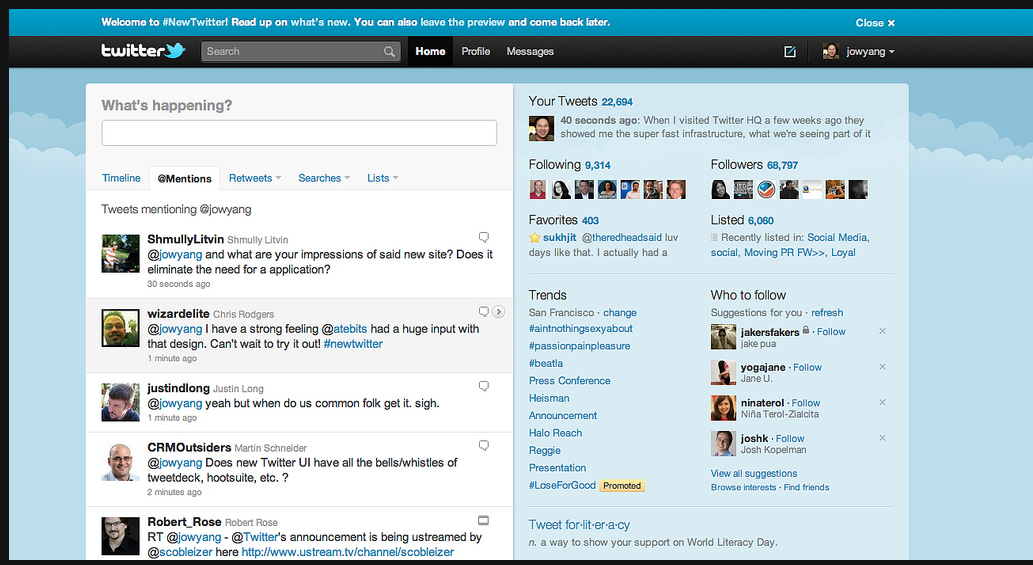Click the #newtwitter hashtag in wizardelite's tweet
The image size is (1033, 565).
[353, 344]
